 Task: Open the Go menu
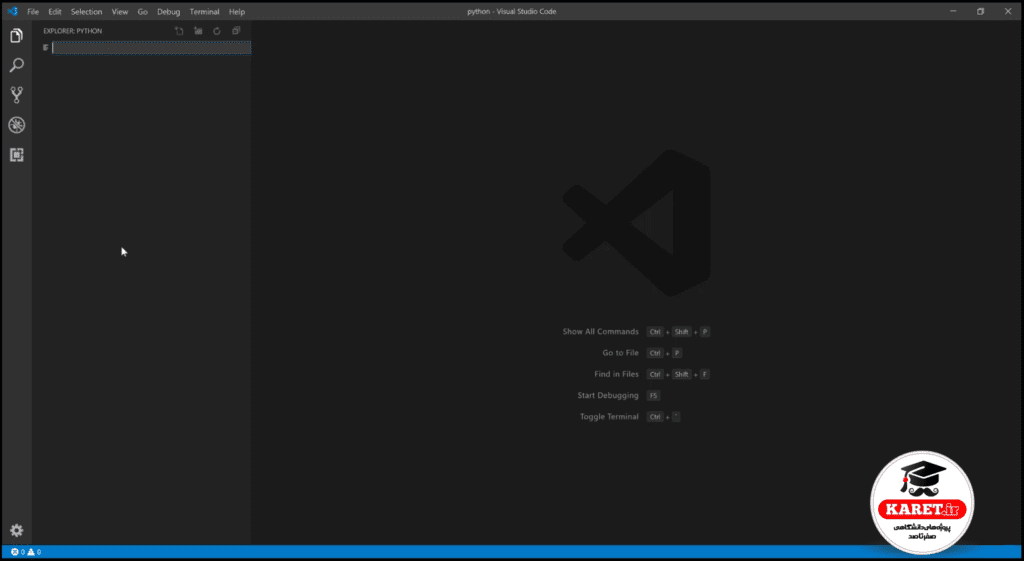point(142,12)
